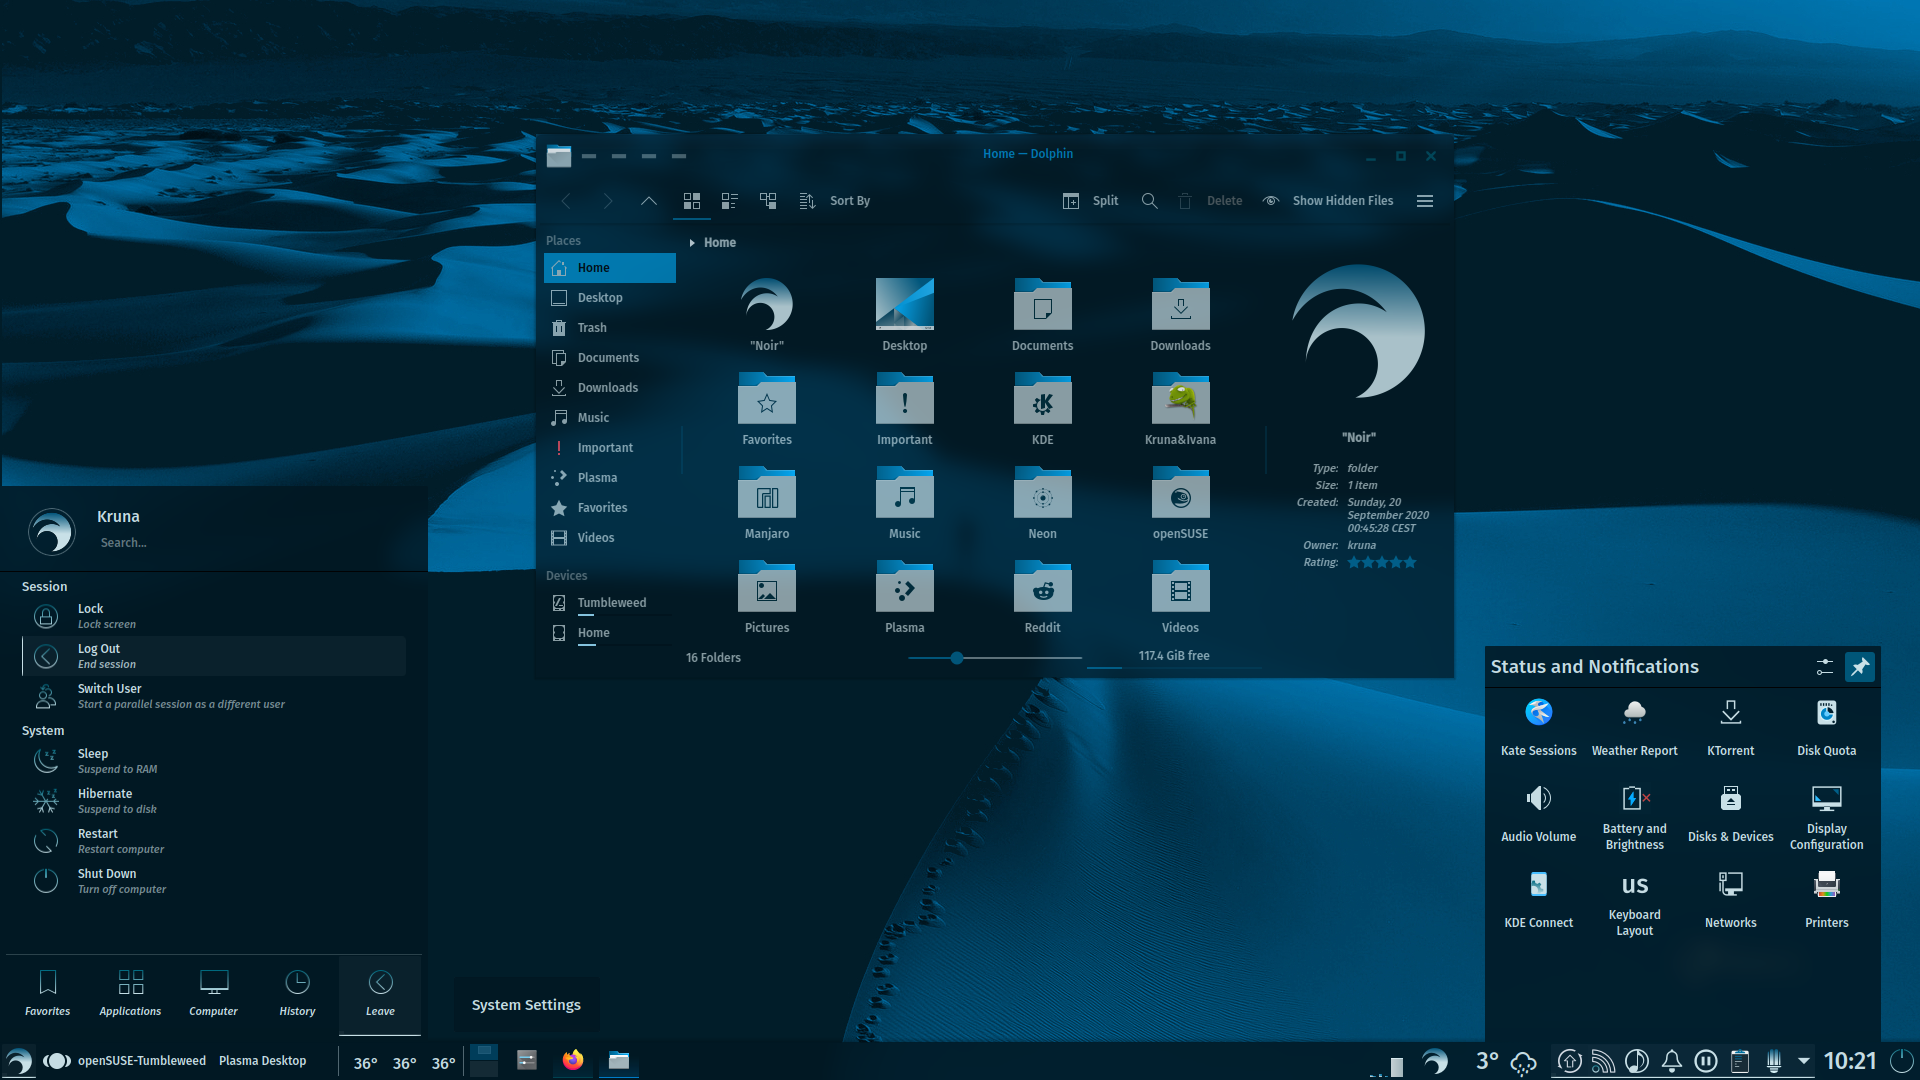Open Dolphin search magnifier
This screenshot has width=1920, height=1080.
coord(1150,201)
